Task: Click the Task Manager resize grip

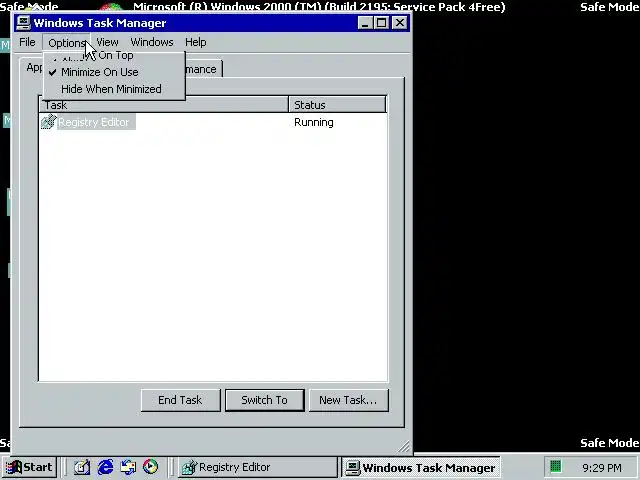Action: coord(404,447)
